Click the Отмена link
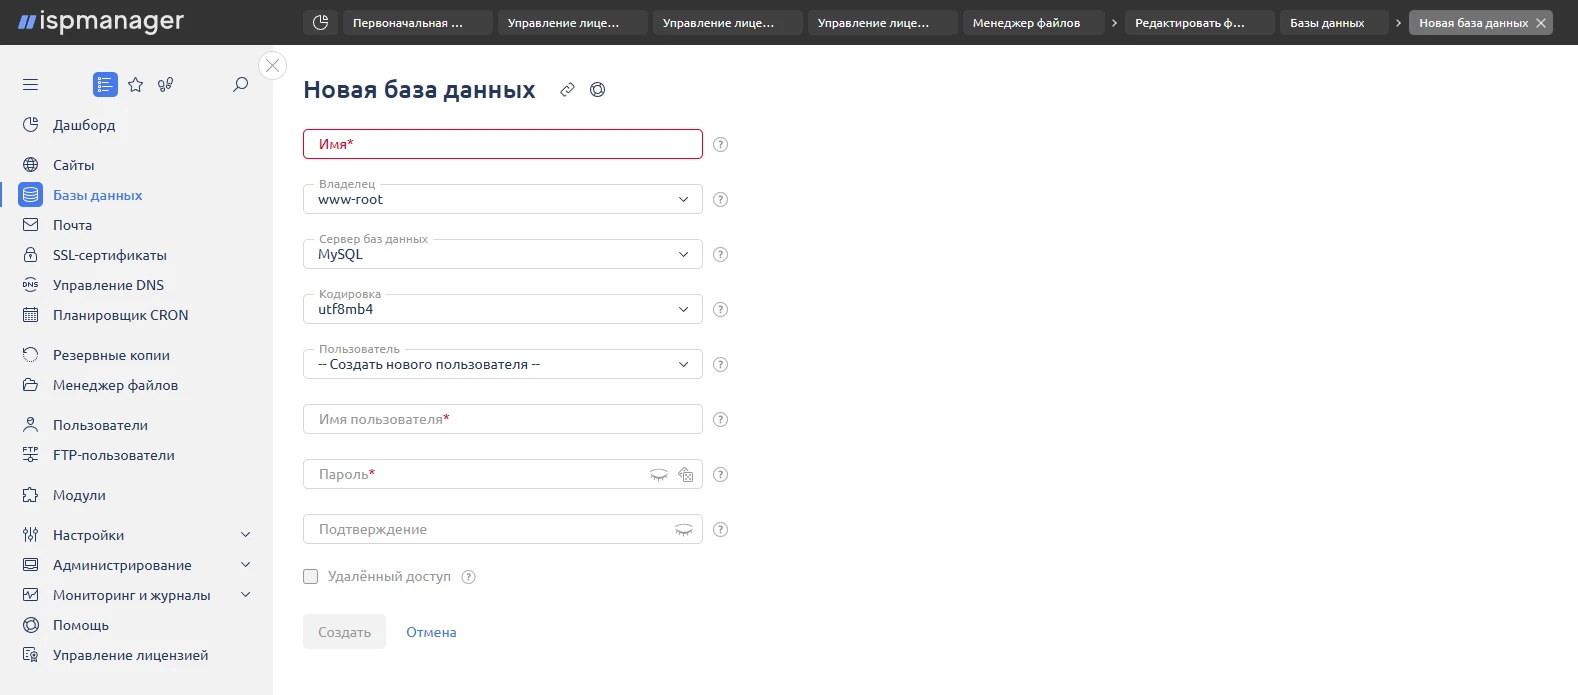The width and height of the screenshot is (1578, 695). pyautogui.click(x=431, y=632)
